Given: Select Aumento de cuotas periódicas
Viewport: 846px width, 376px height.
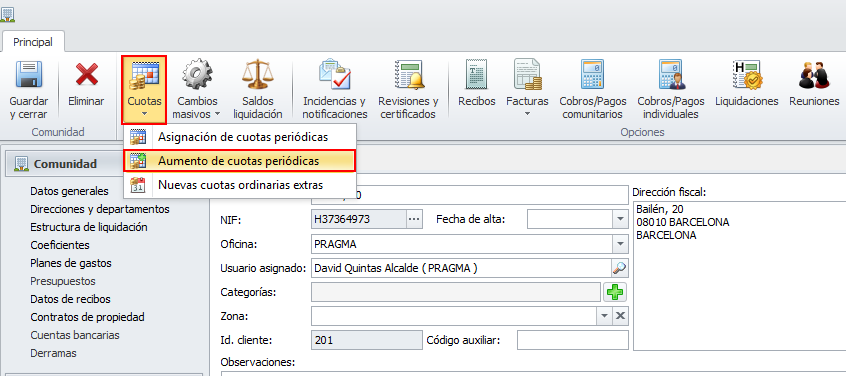Looking at the screenshot, I should tap(240, 161).
